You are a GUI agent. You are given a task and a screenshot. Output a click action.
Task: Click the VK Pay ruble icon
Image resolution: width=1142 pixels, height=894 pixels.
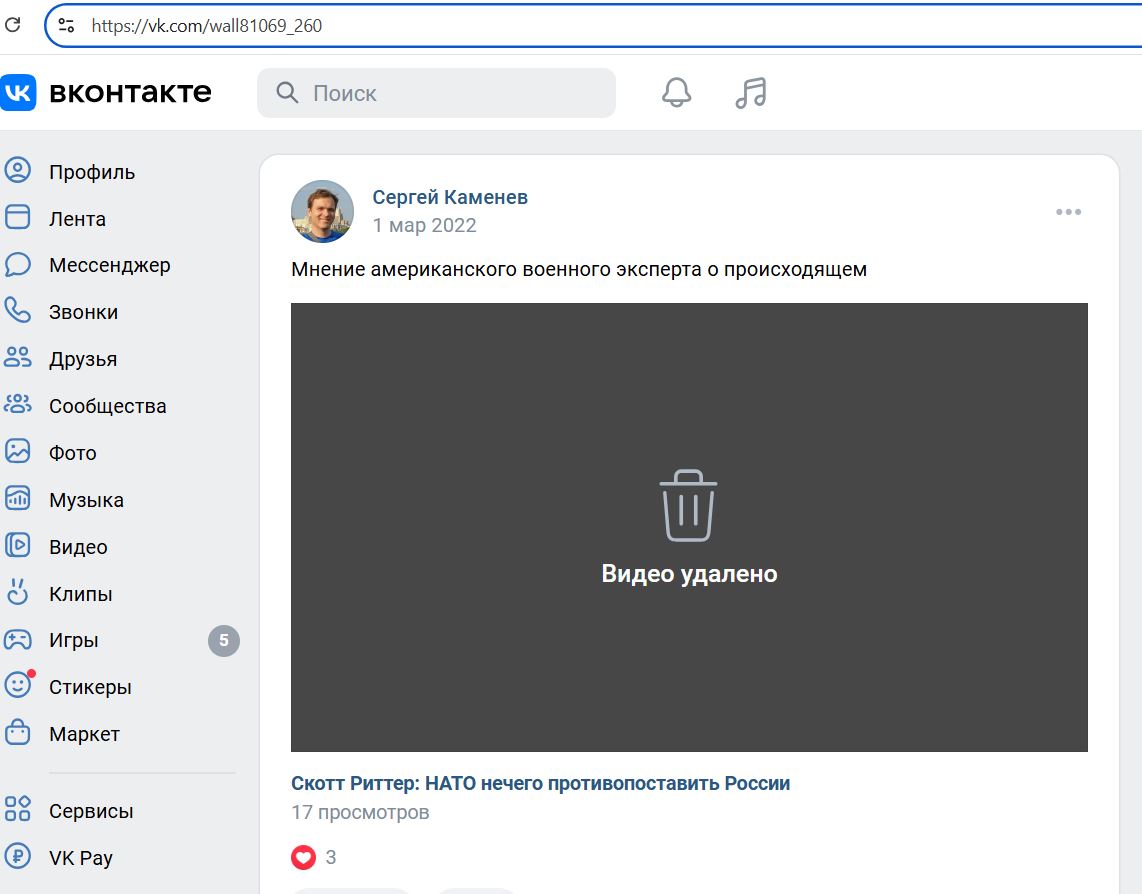pyautogui.click(x=17, y=857)
